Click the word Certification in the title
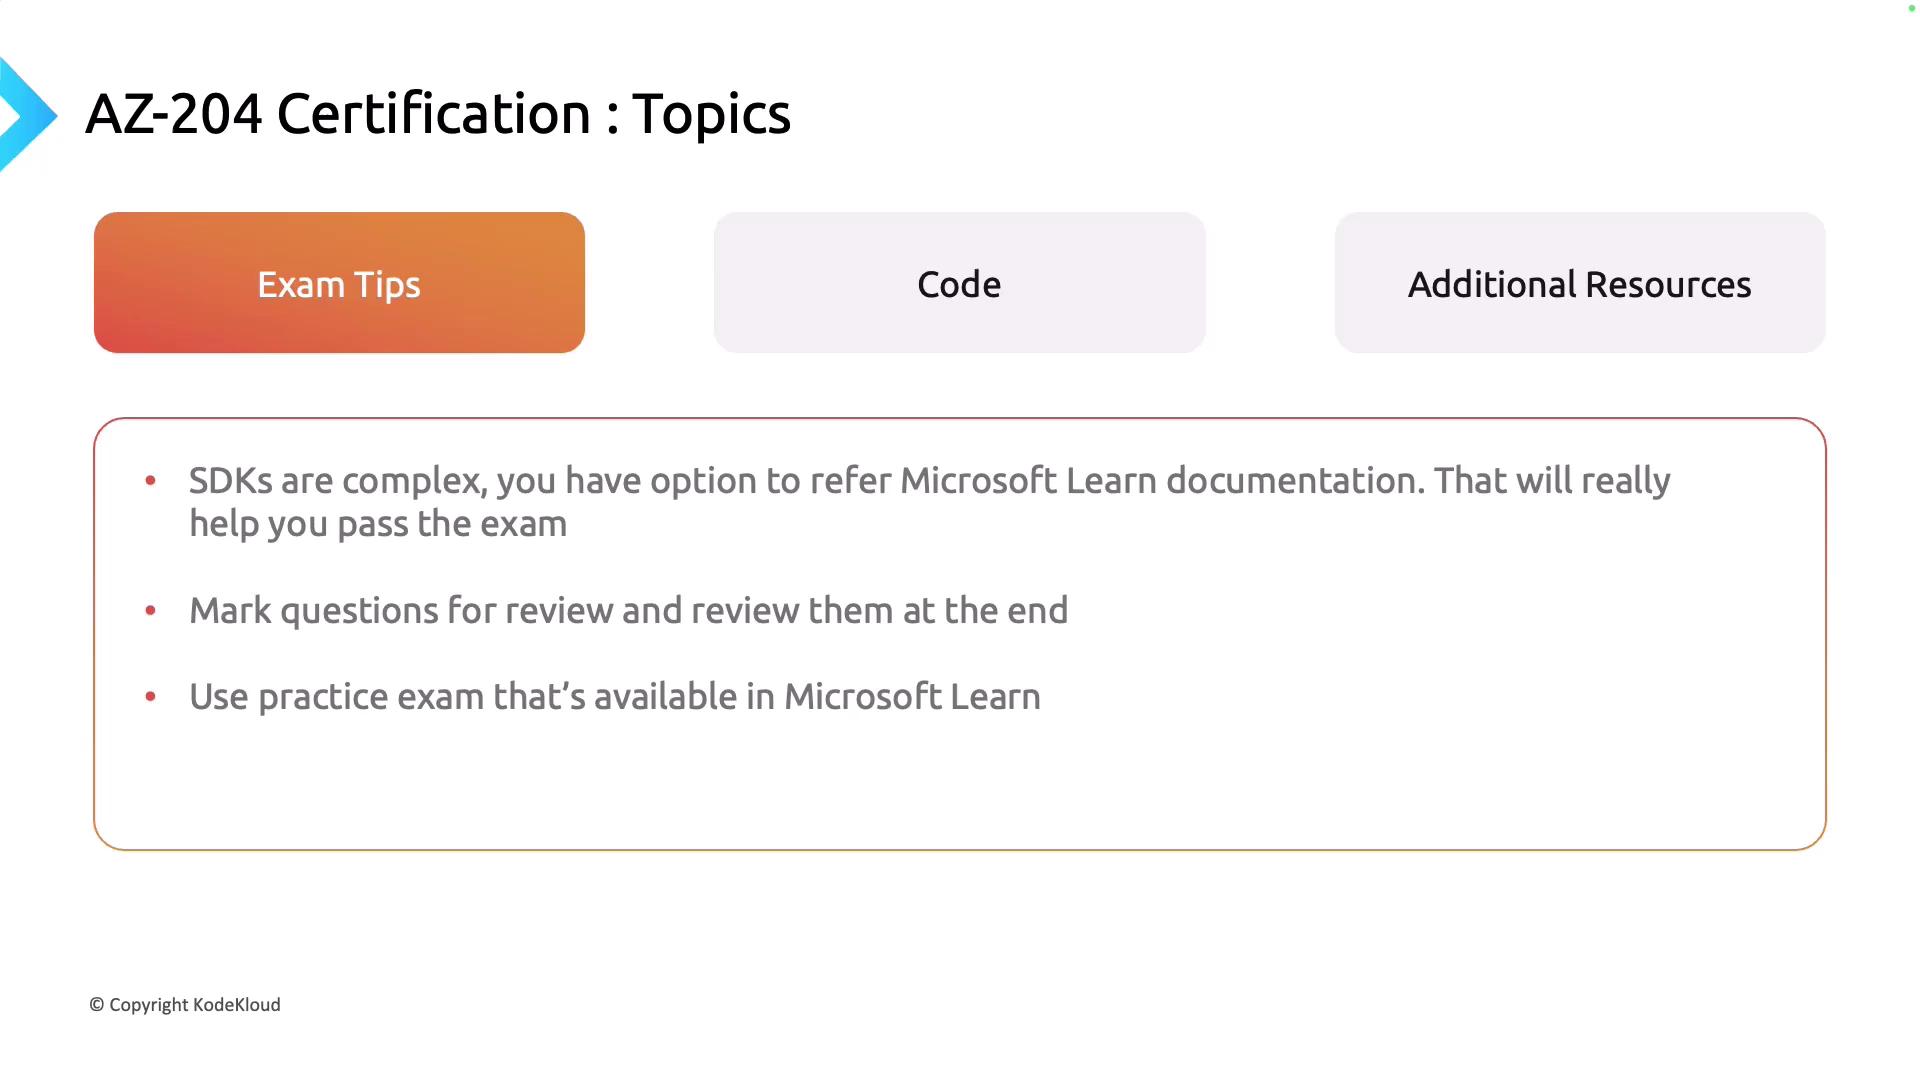 coord(433,114)
